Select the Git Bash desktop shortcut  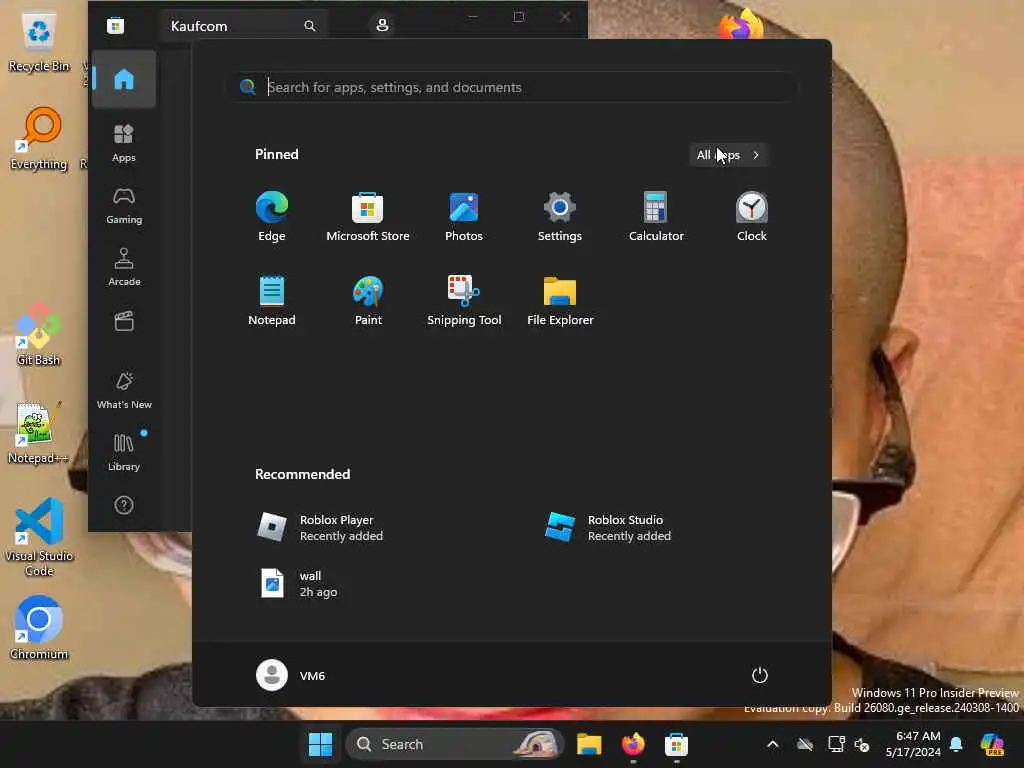pos(39,334)
